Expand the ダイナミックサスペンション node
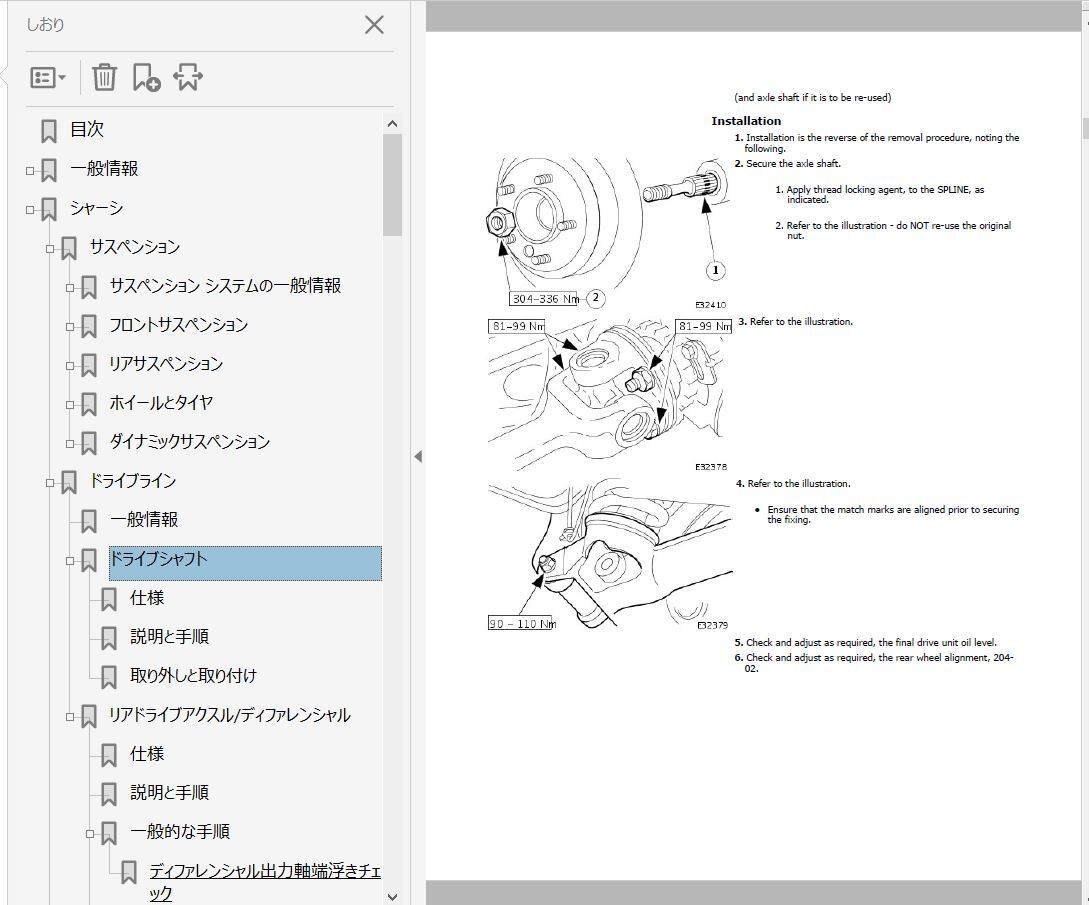This screenshot has height=905, width=1089. click(x=70, y=442)
